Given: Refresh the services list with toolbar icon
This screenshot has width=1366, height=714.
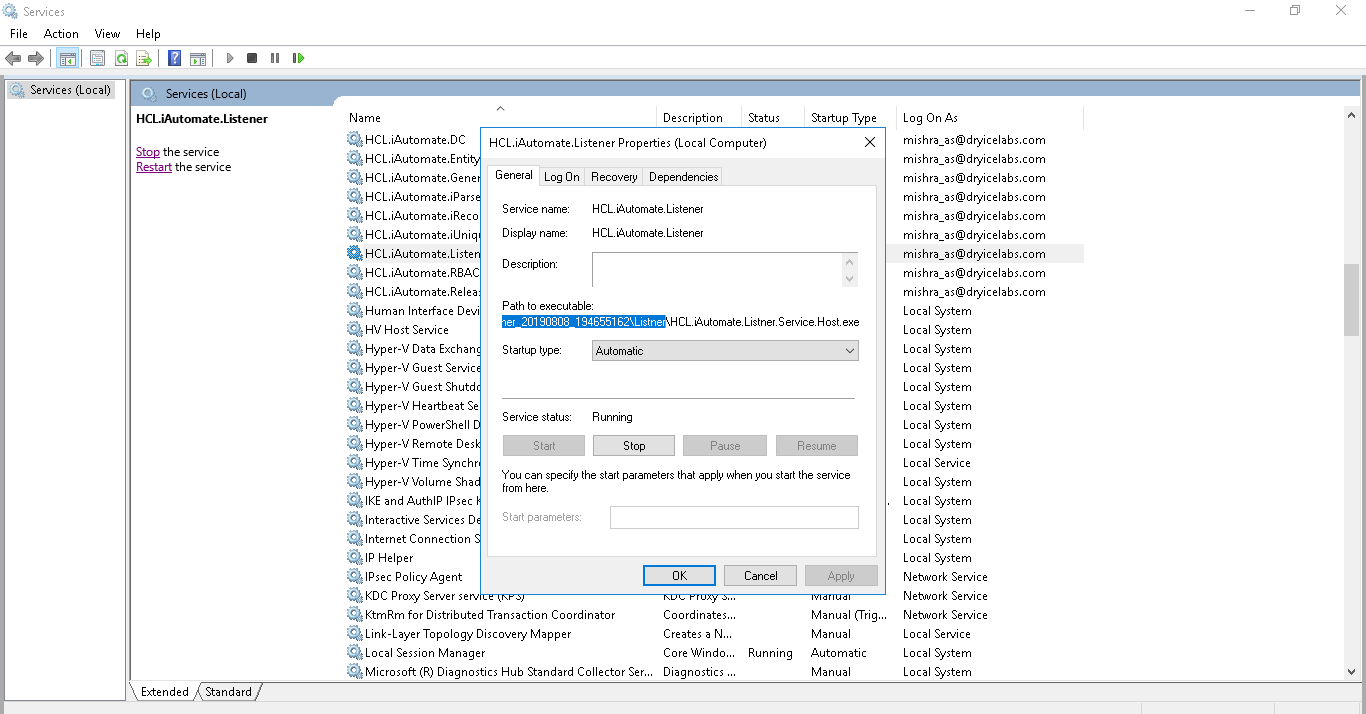Looking at the screenshot, I should (120, 58).
